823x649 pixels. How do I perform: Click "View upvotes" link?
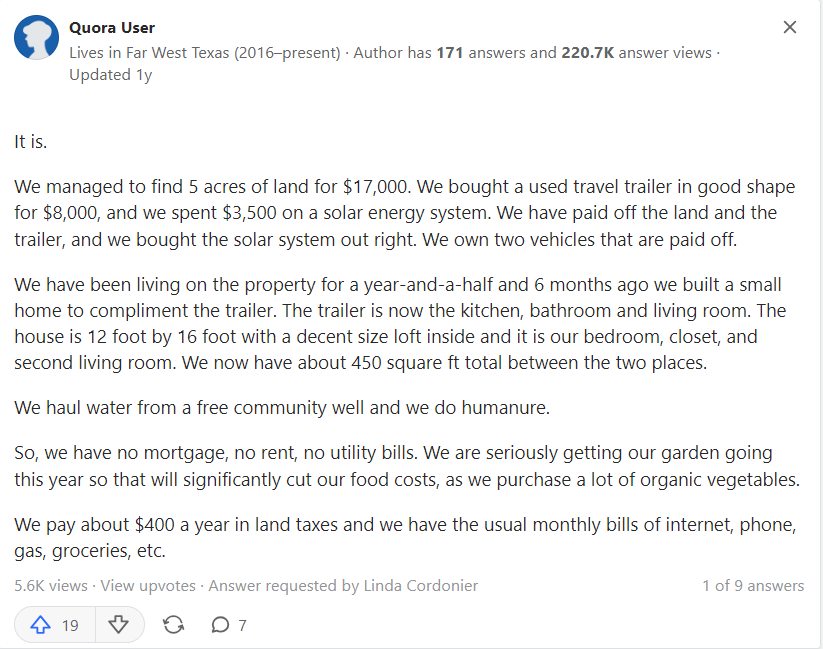pos(148,586)
